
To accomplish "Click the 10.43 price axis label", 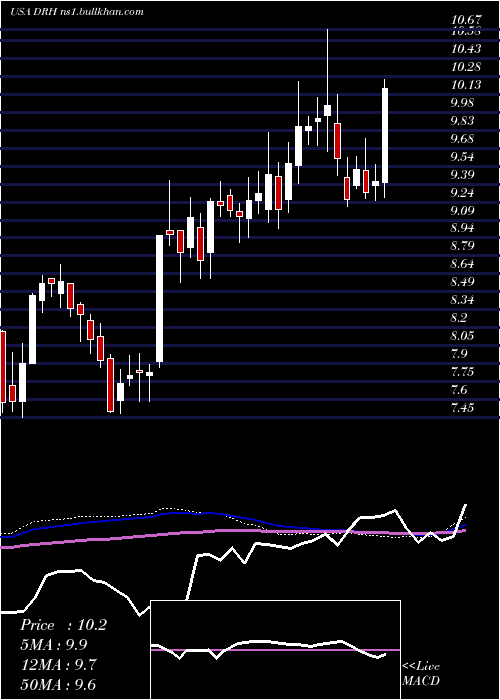I will [467, 49].
